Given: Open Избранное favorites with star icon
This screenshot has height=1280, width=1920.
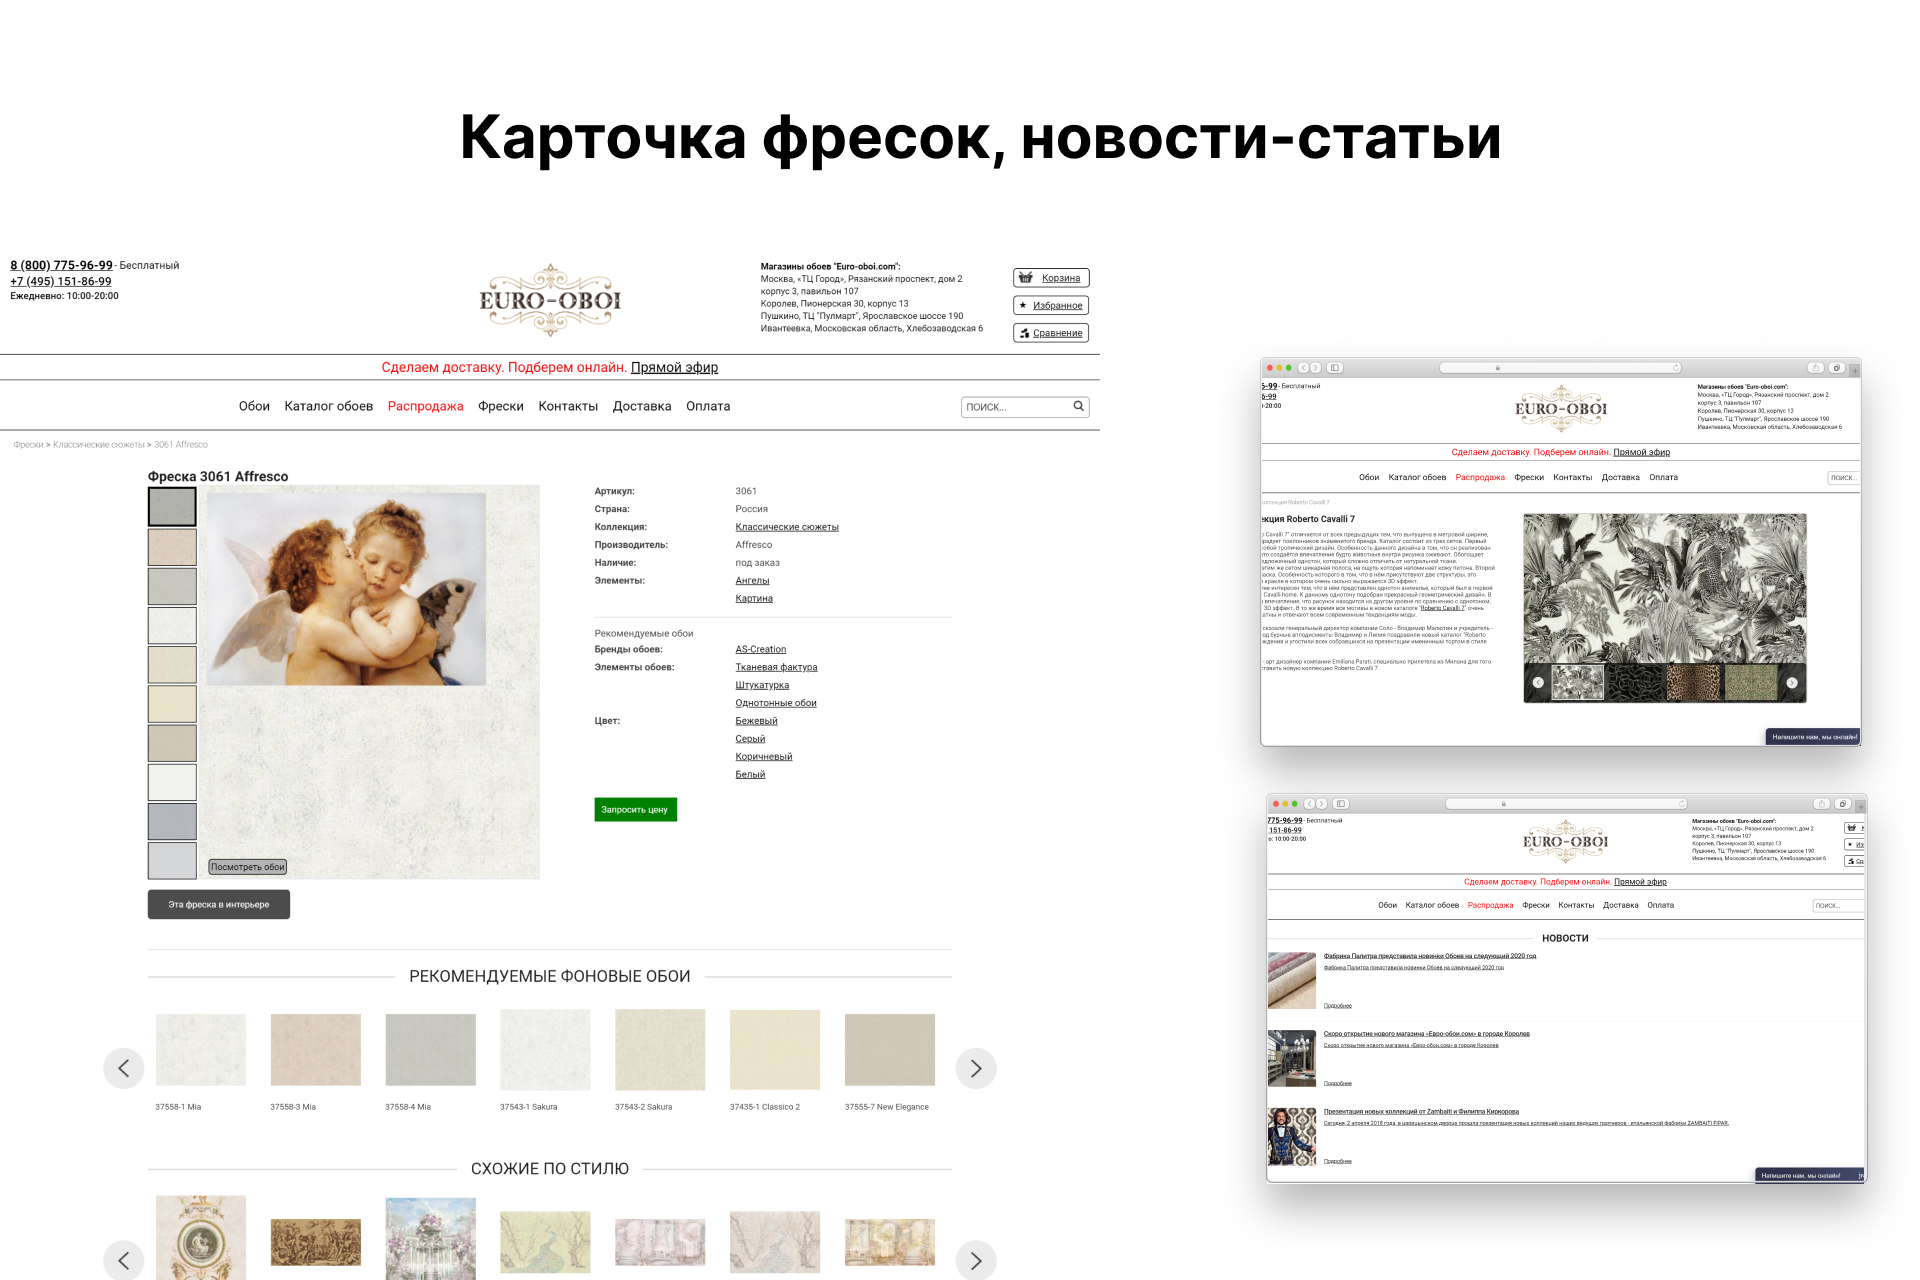Looking at the screenshot, I should tap(1051, 305).
